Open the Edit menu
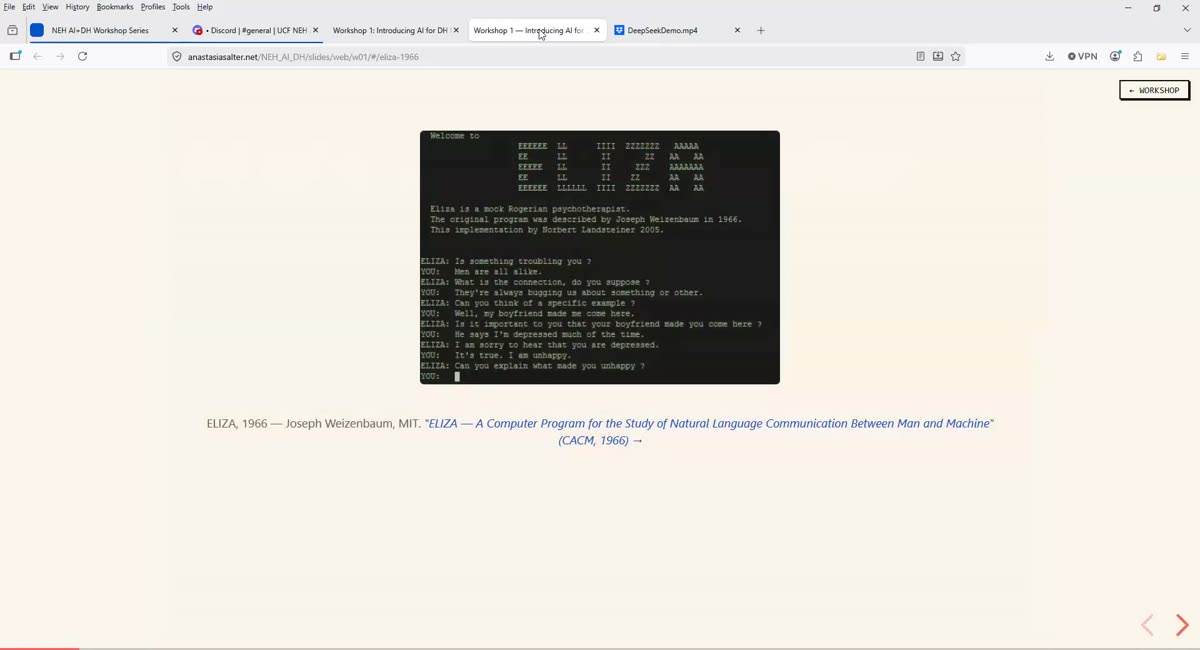 [x=29, y=7]
